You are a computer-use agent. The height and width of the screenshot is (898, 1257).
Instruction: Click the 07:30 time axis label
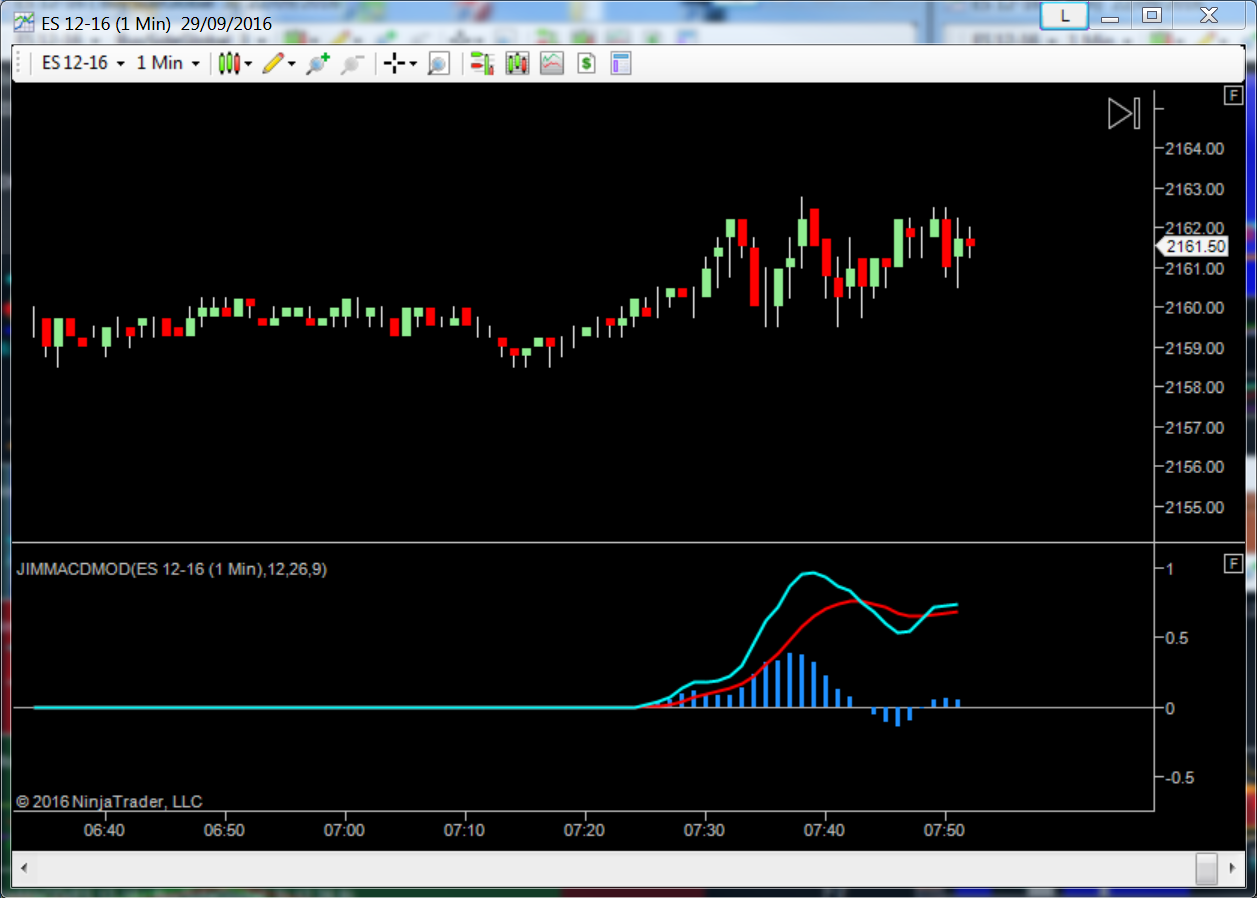(704, 830)
